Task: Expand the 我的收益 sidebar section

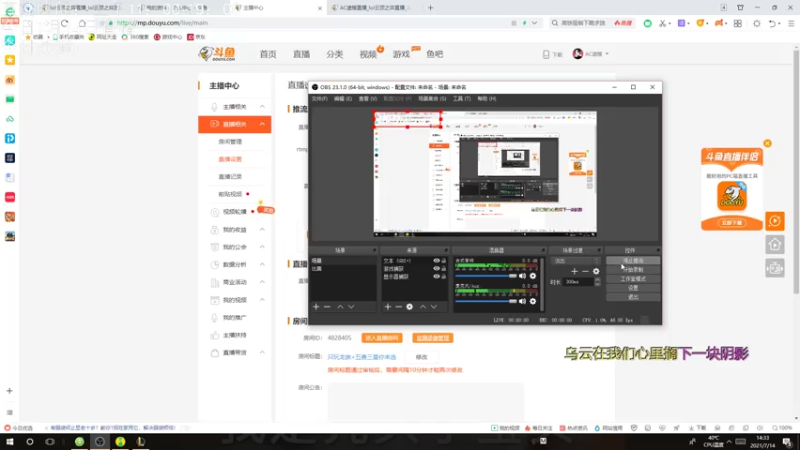Action: (262, 230)
